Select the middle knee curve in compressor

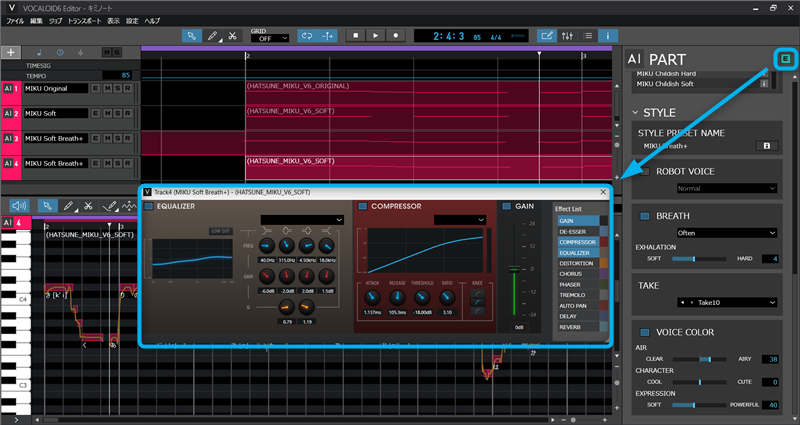coord(478,302)
